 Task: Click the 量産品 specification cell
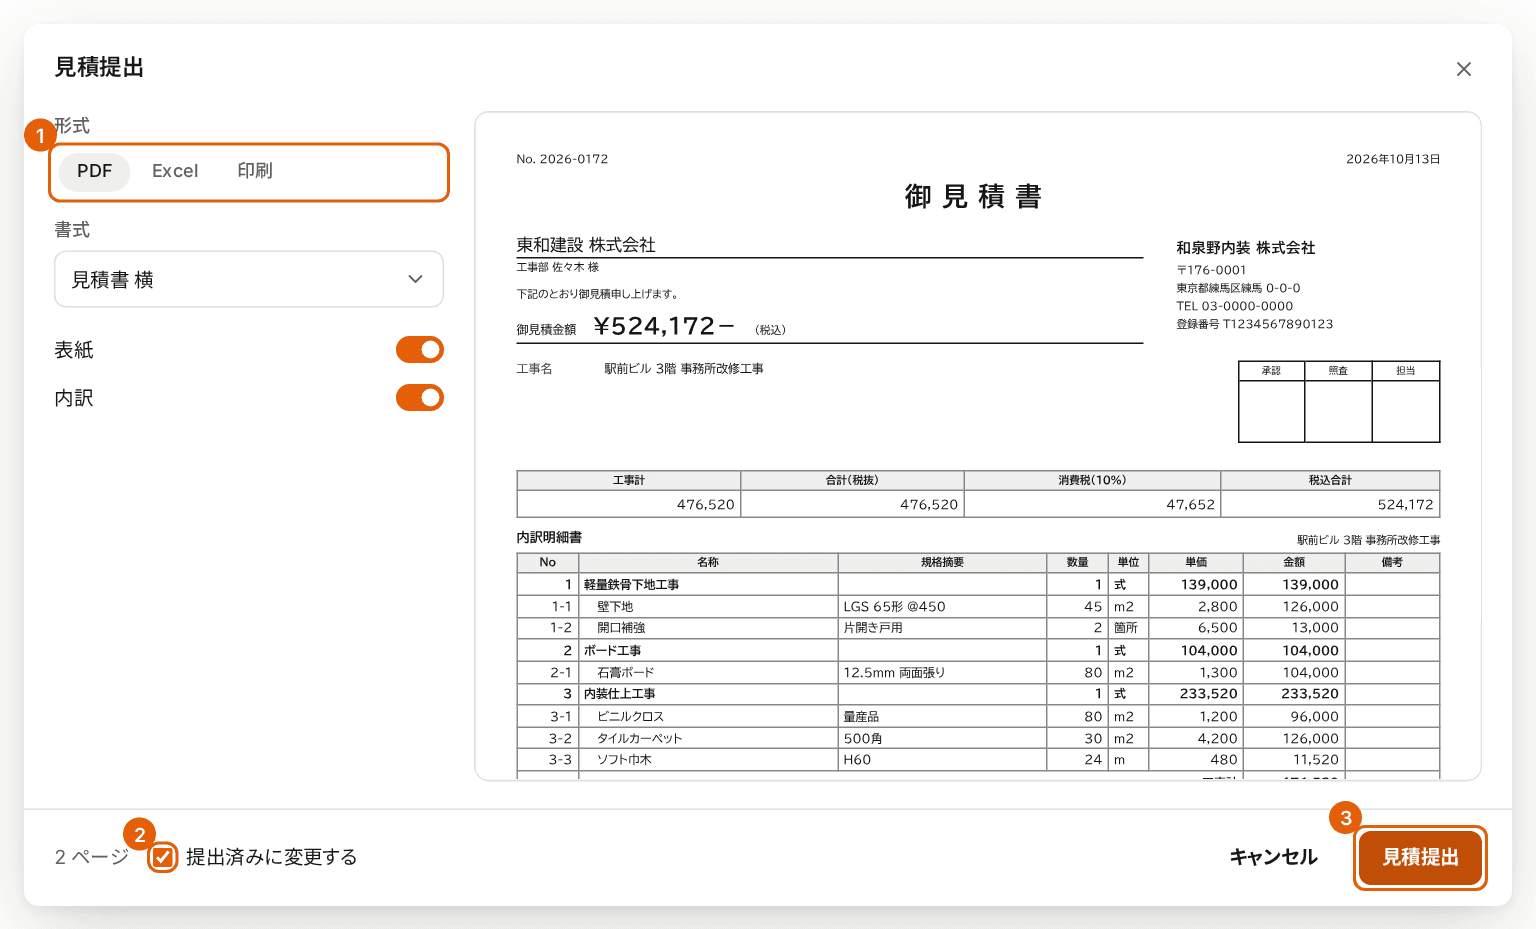[942, 717]
